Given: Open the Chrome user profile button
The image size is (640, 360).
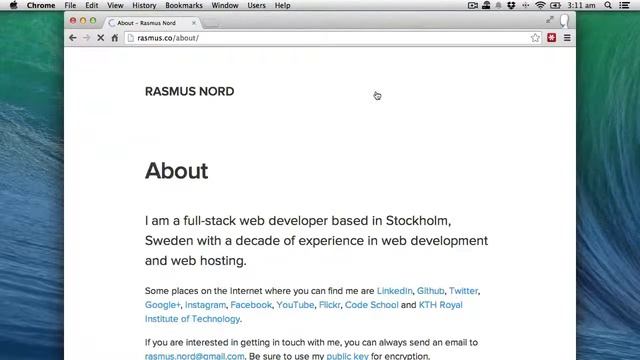Looking at the screenshot, I should (564, 20).
